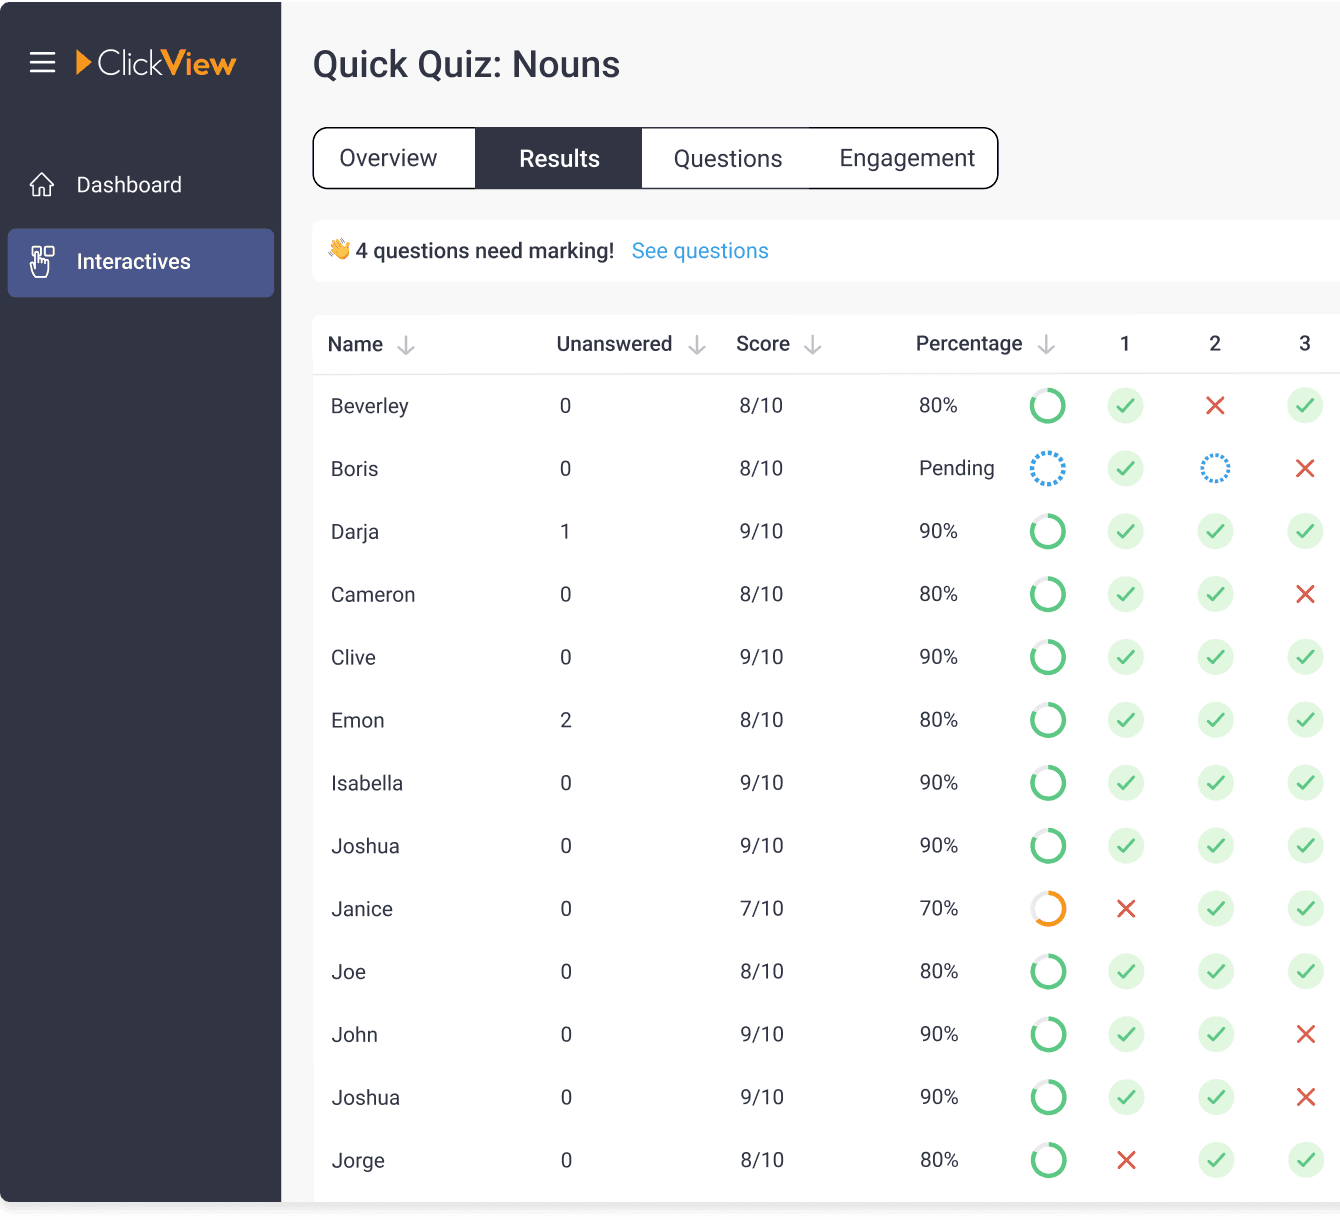
Task: Click Beverley's question 2 red cross
Action: (1215, 406)
